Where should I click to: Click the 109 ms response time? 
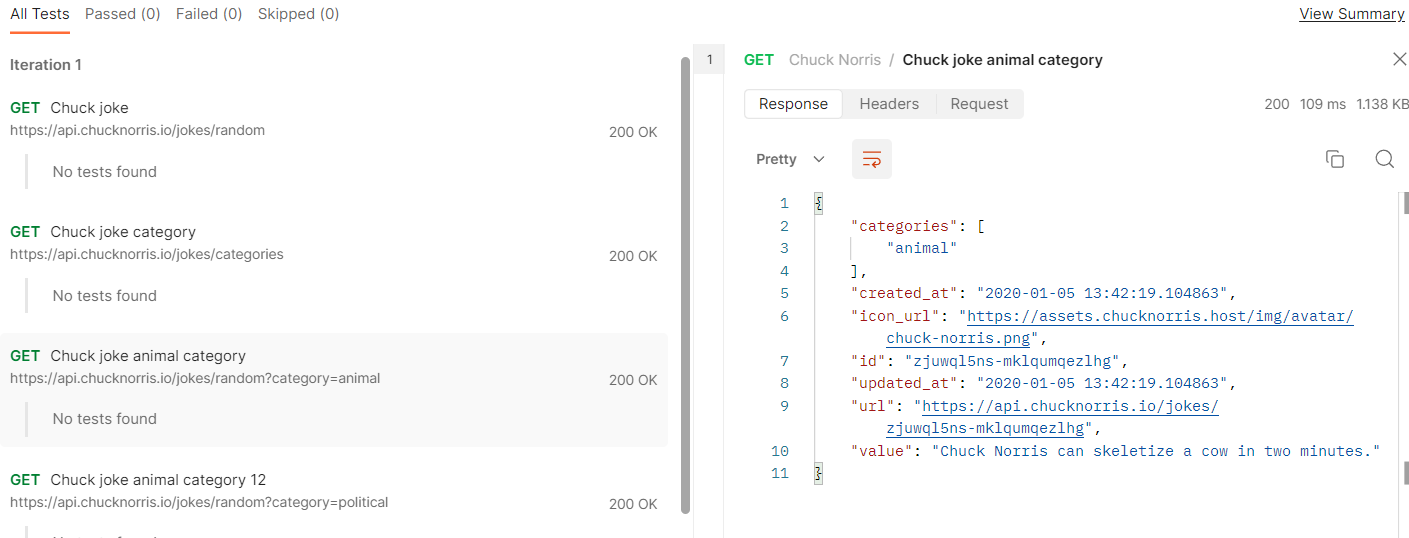tap(1323, 104)
